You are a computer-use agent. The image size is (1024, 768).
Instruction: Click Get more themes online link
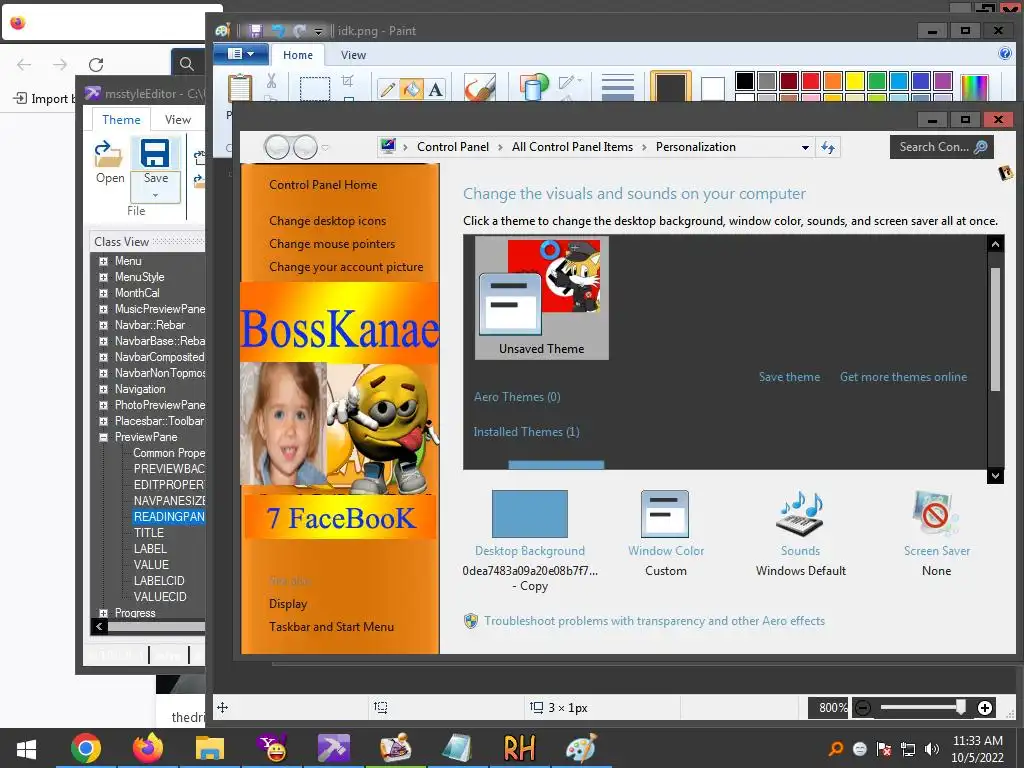903,377
